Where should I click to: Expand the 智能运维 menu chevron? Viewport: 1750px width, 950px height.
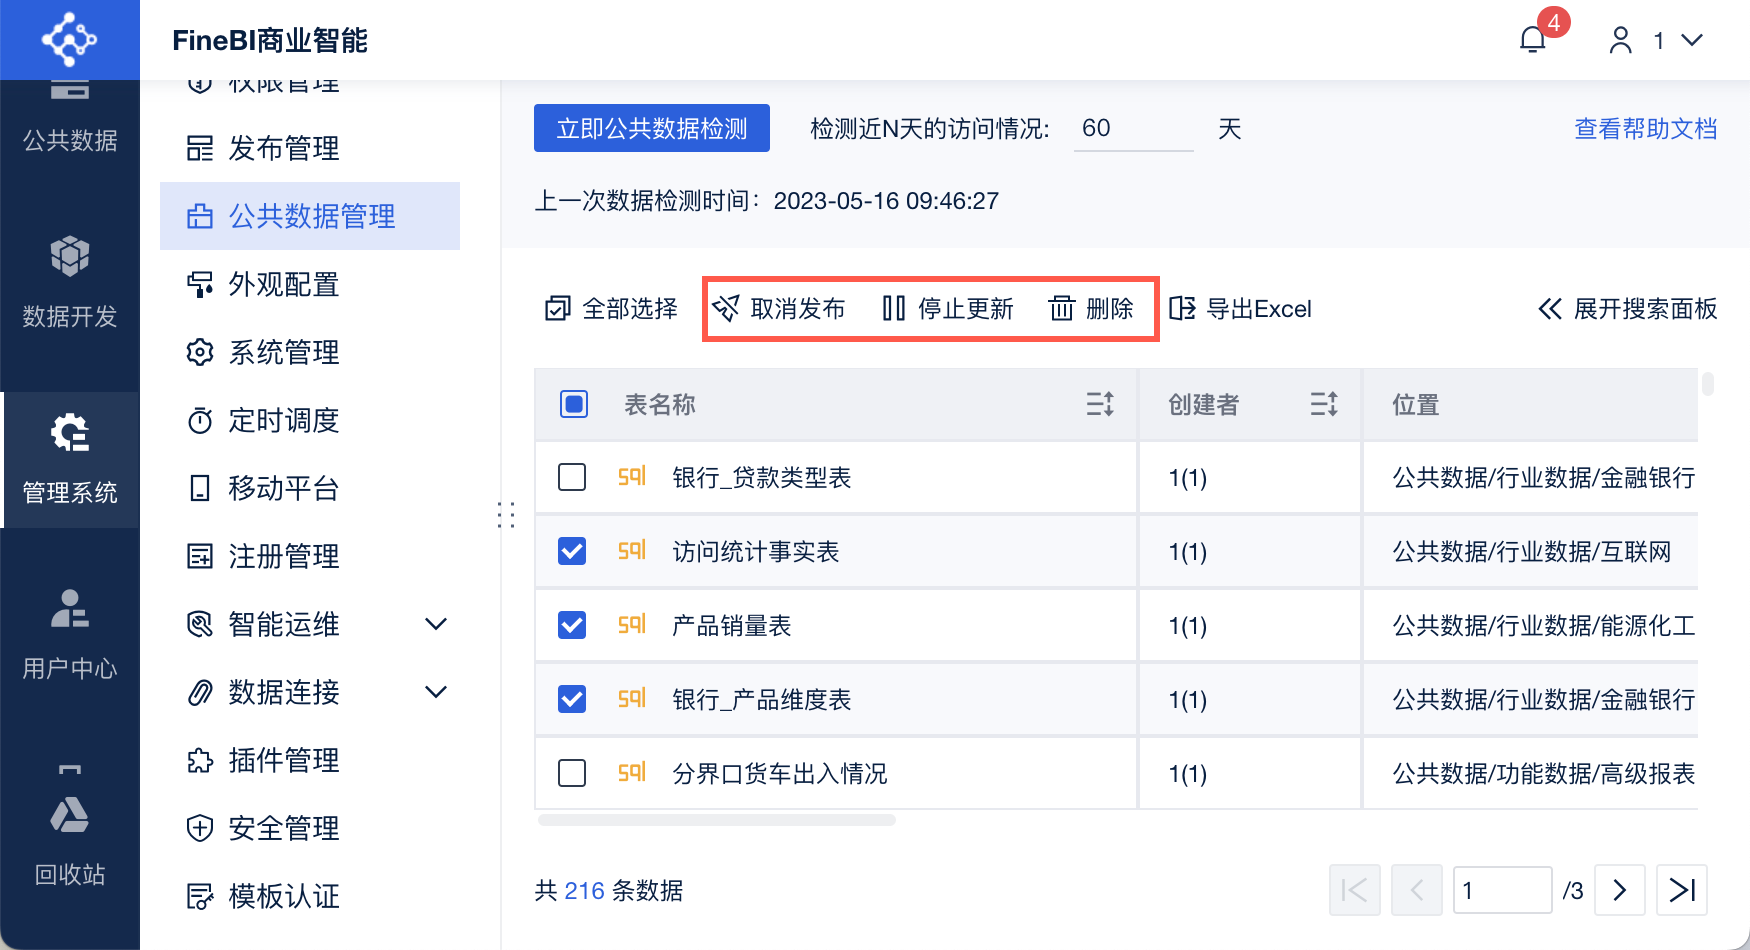[436, 624]
